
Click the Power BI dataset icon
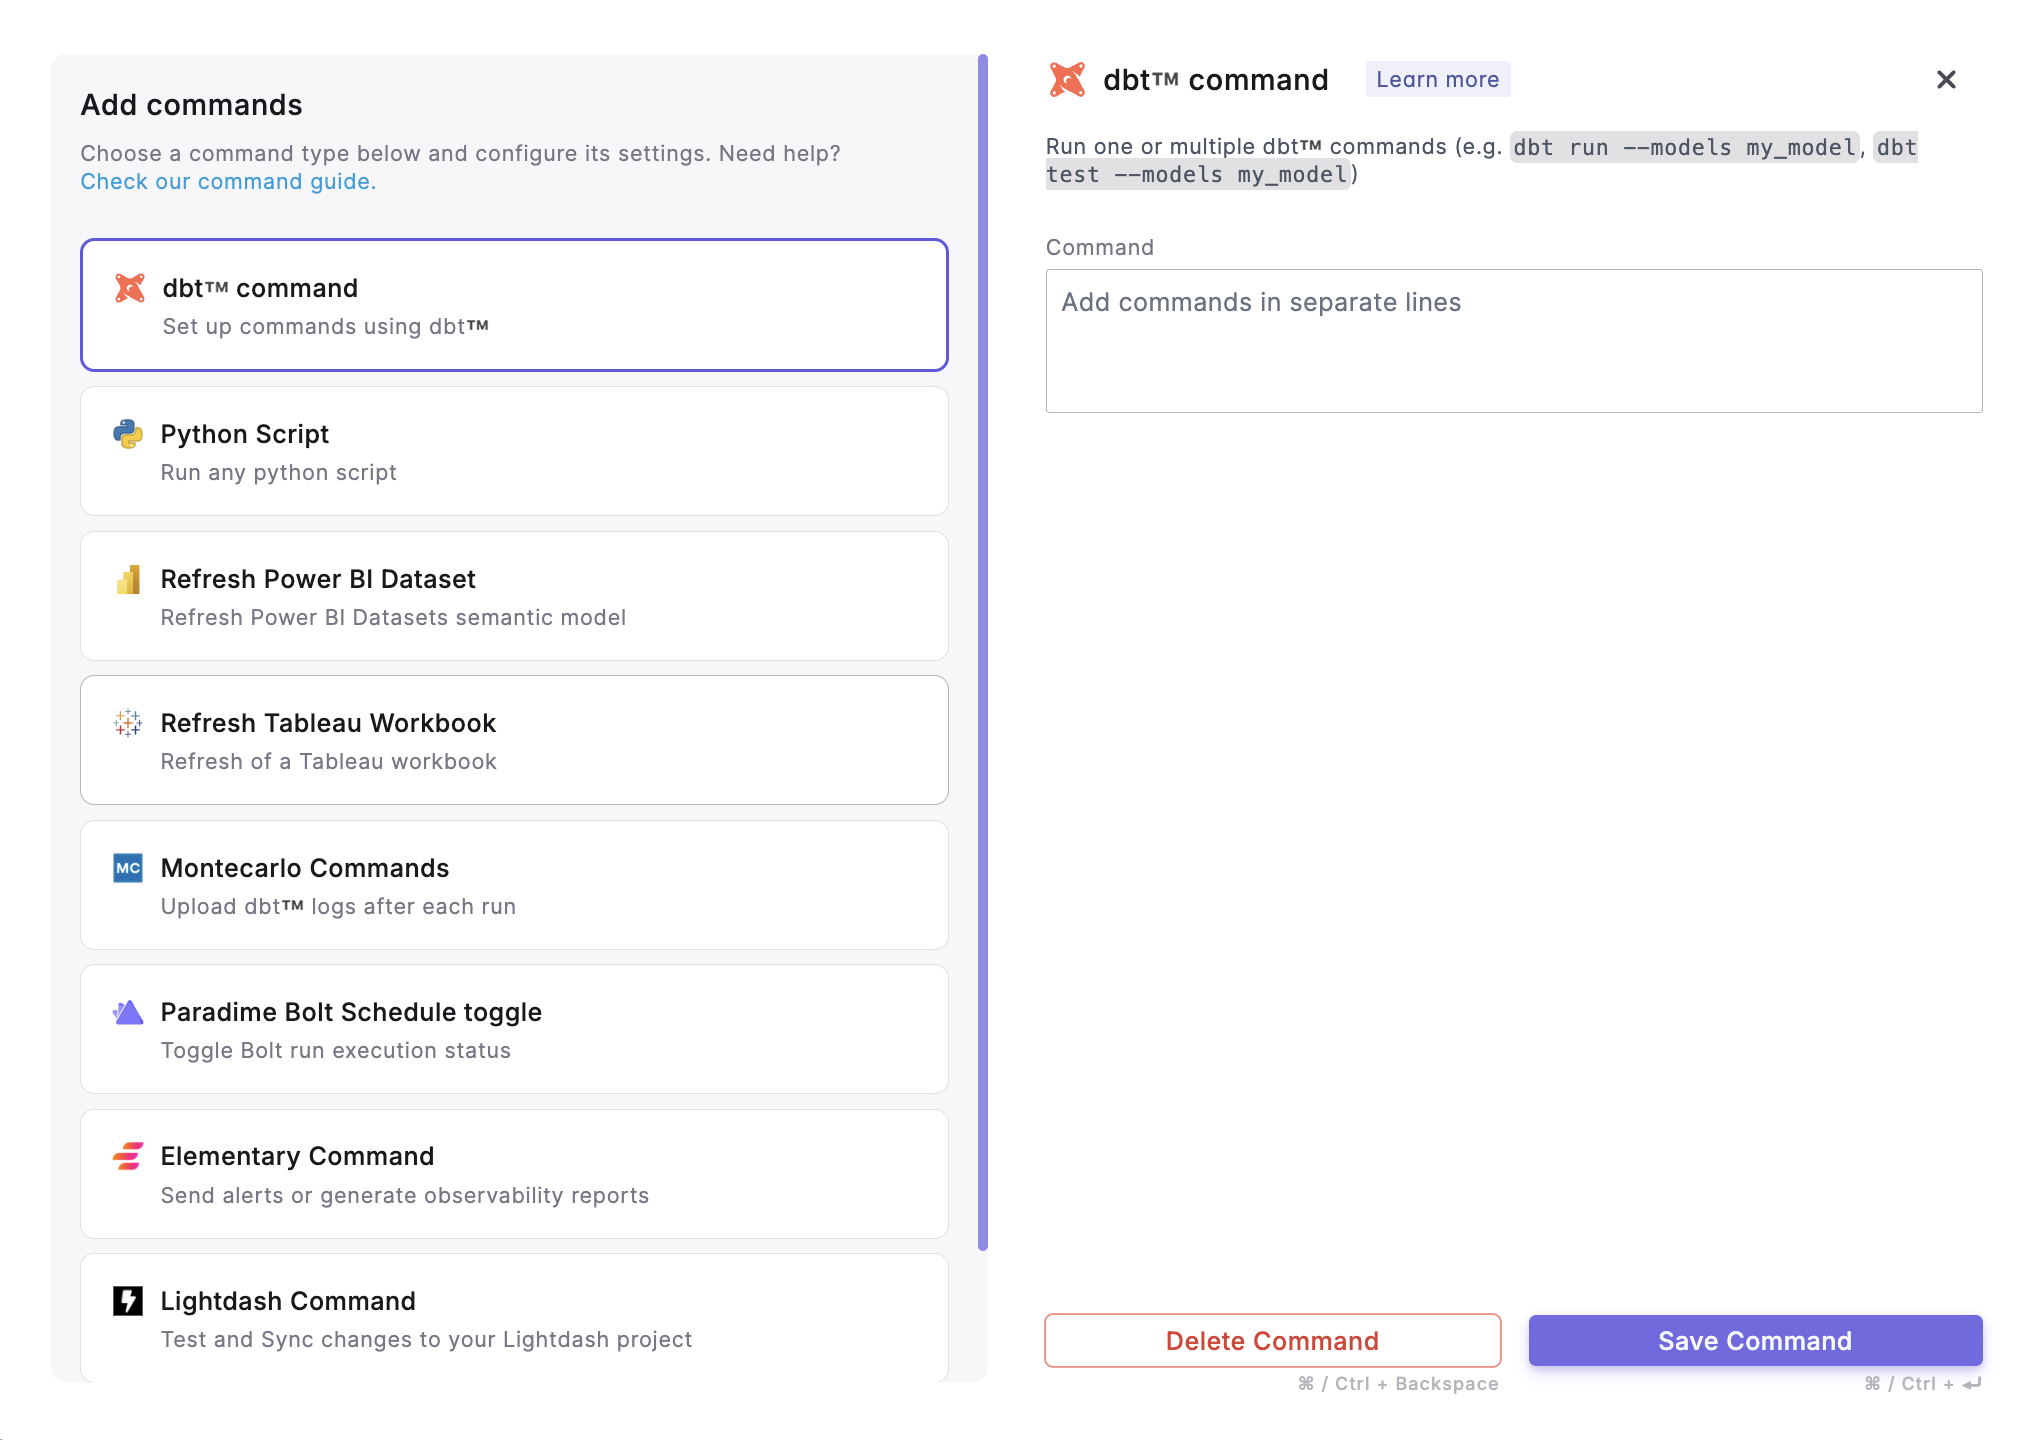click(128, 579)
